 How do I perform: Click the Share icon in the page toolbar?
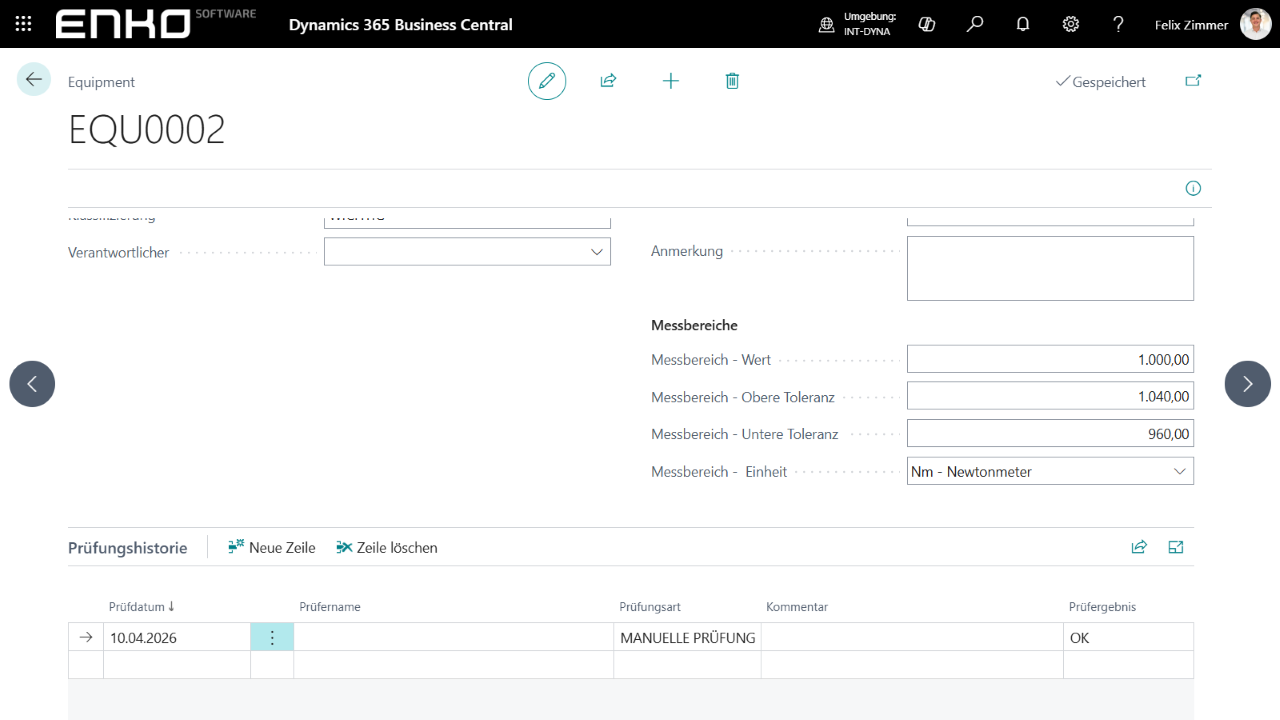608,81
